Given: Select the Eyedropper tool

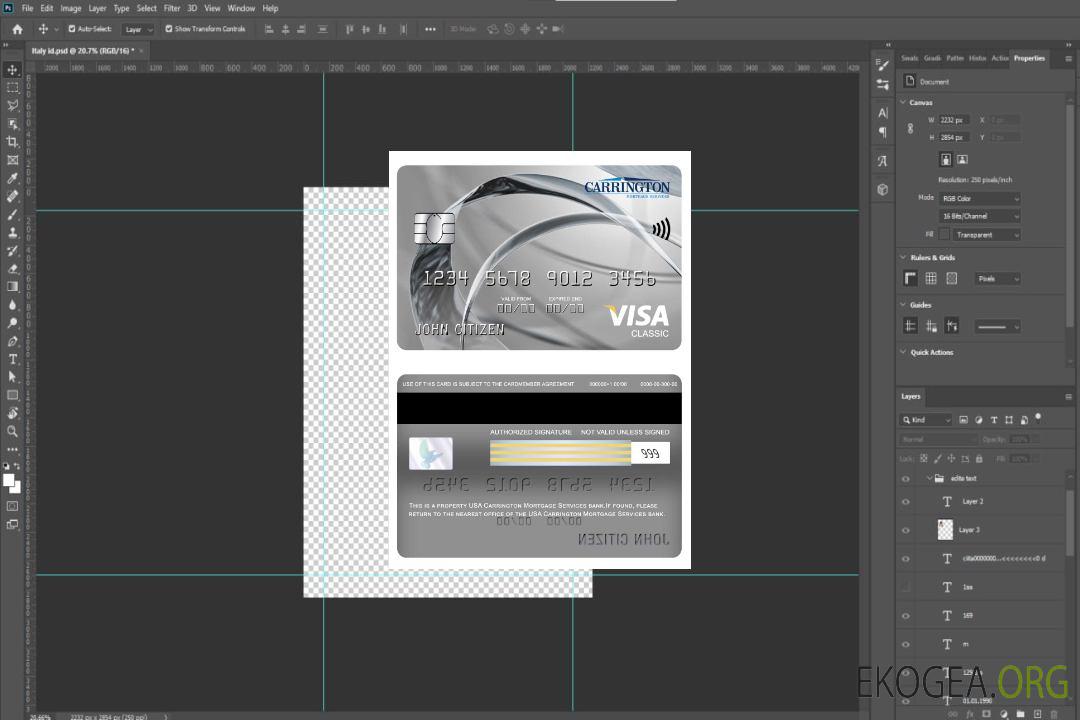Looking at the screenshot, I should point(12,178).
